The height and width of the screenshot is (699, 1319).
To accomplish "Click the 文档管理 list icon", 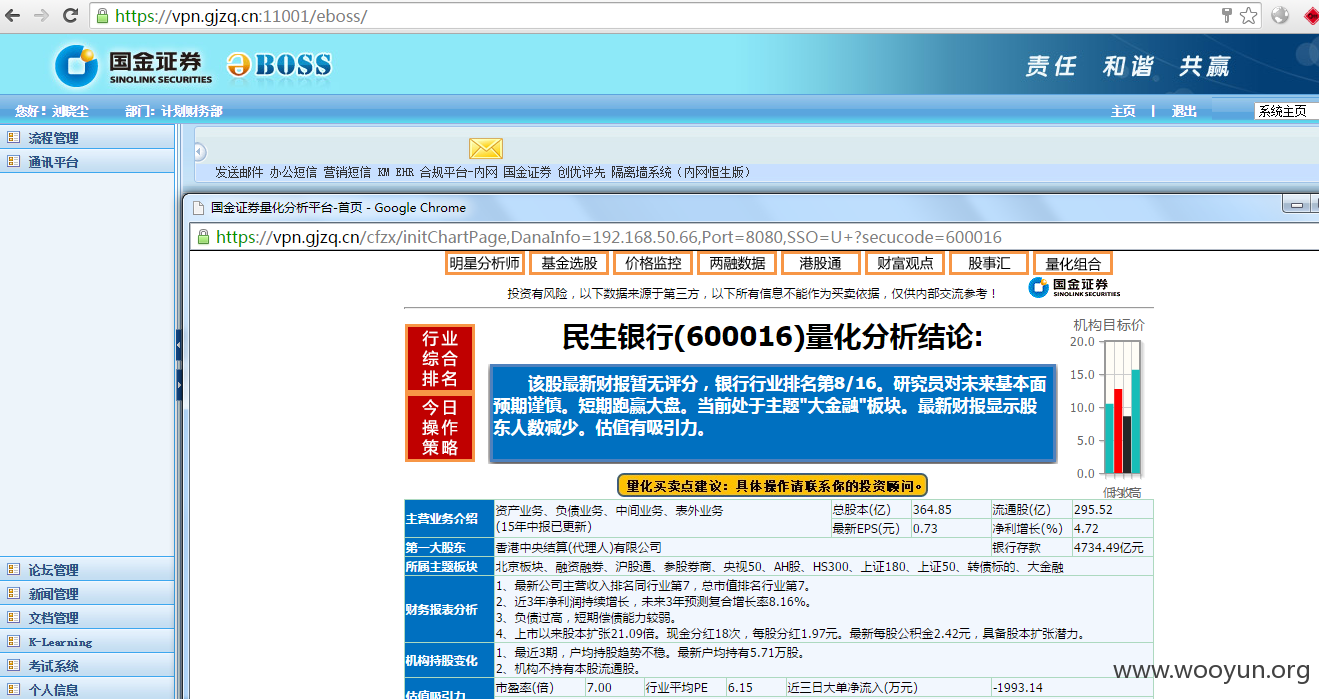I will (x=13, y=617).
